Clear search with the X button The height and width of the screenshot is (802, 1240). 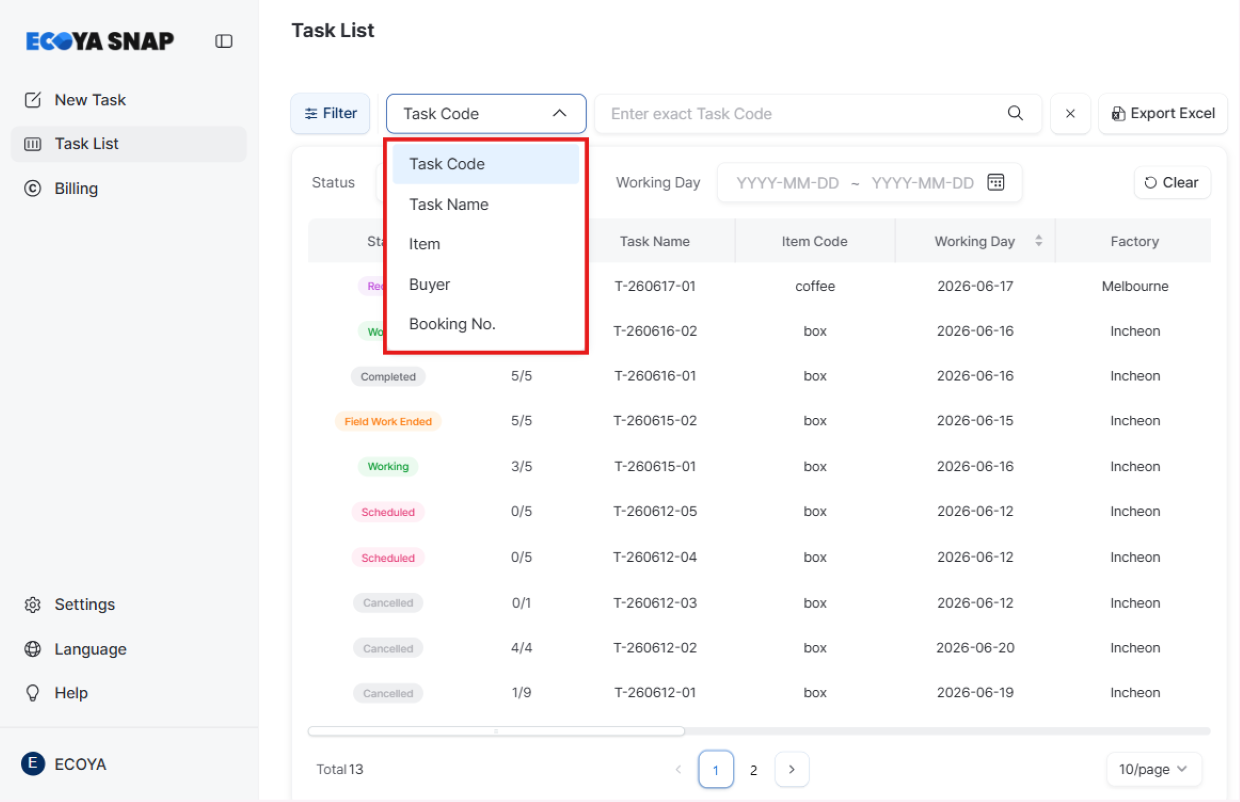1070,114
